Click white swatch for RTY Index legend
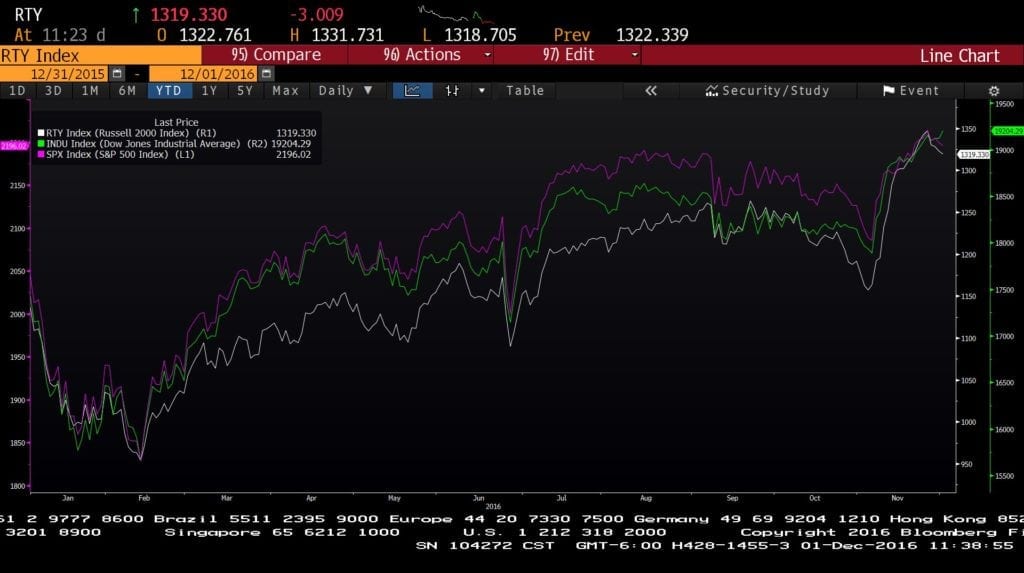Viewport: 1024px width, 573px height. click(x=41, y=133)
